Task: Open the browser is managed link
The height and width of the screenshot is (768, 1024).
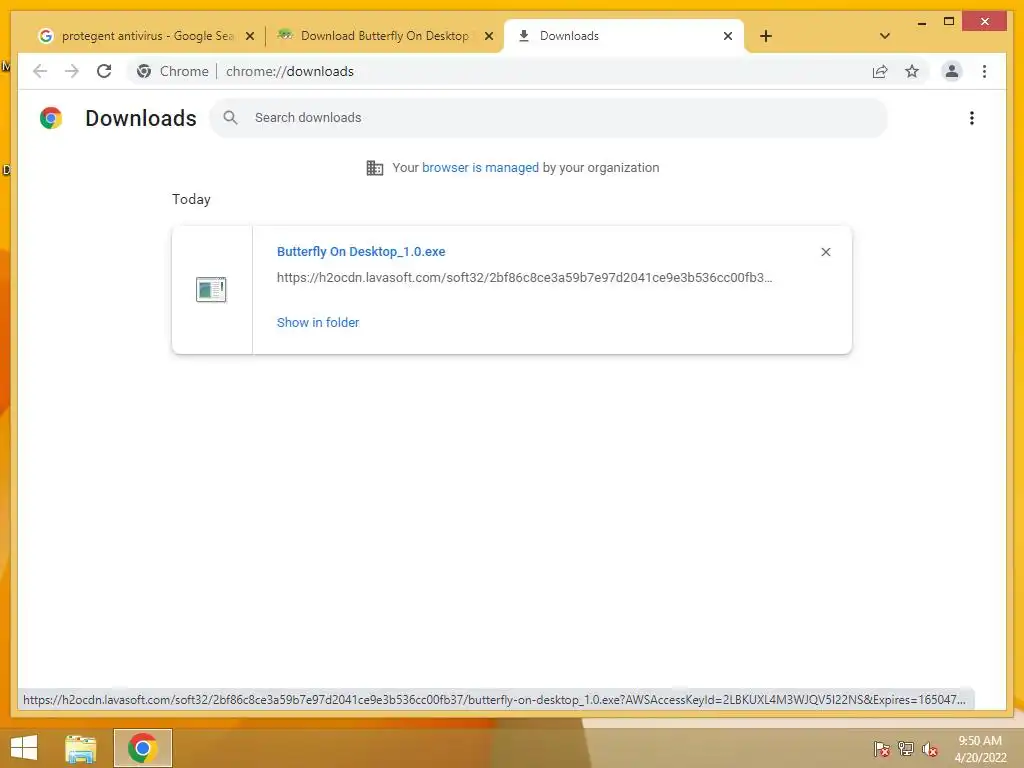Action: (480, 168)
